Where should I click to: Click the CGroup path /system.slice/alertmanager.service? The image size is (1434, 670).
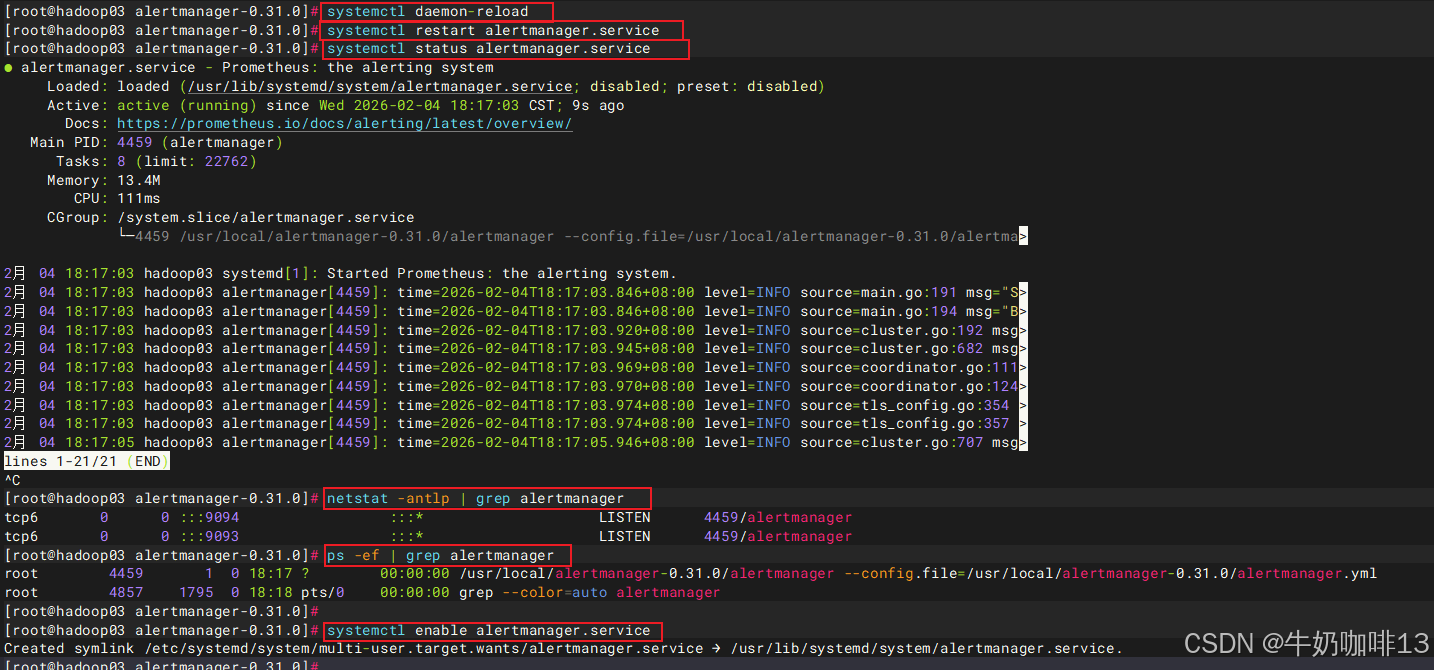coord(266,217)
